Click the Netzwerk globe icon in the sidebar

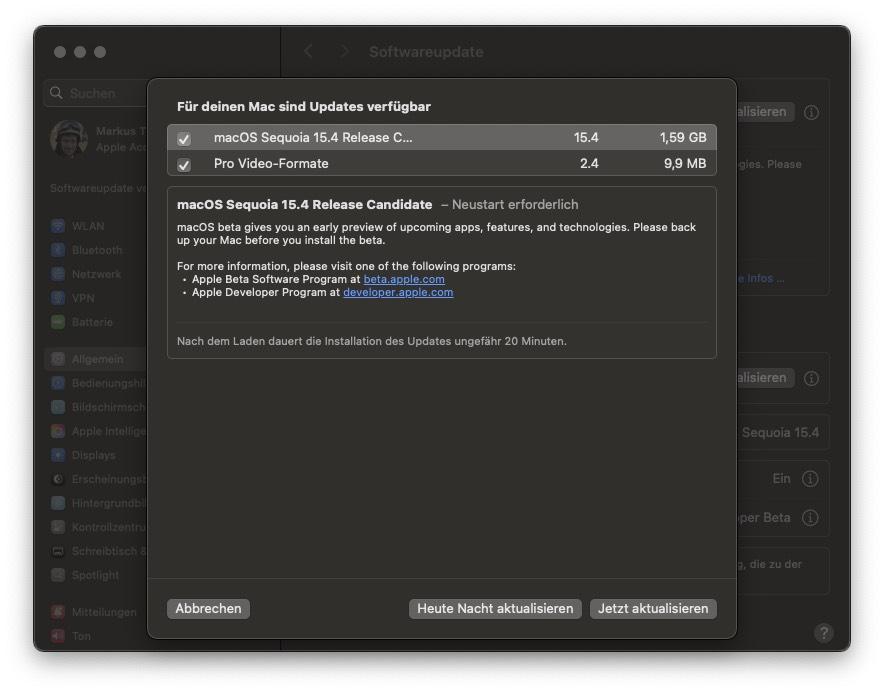(58, 274)
